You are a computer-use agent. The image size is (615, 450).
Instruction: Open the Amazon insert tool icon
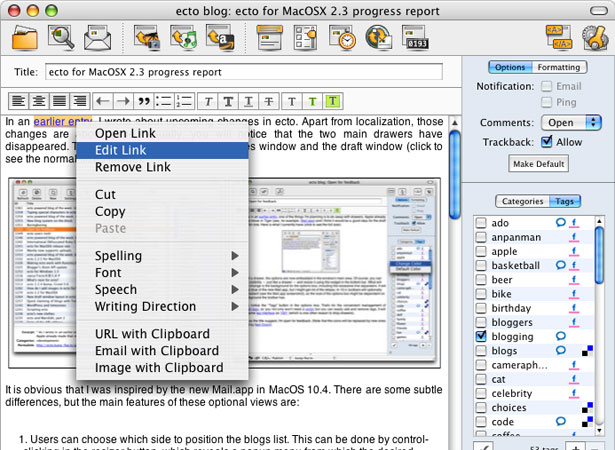pos(220,38)
